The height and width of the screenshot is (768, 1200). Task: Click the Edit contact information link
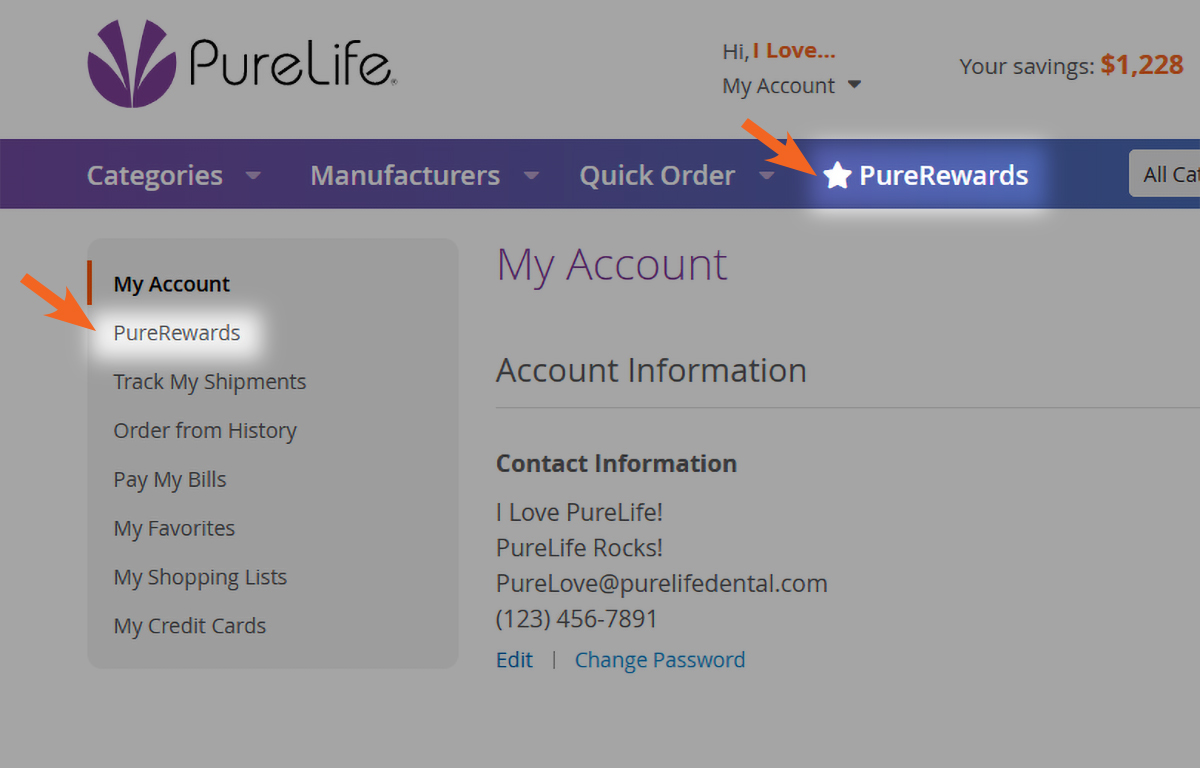pyautogui.click(x=514, y=660)
